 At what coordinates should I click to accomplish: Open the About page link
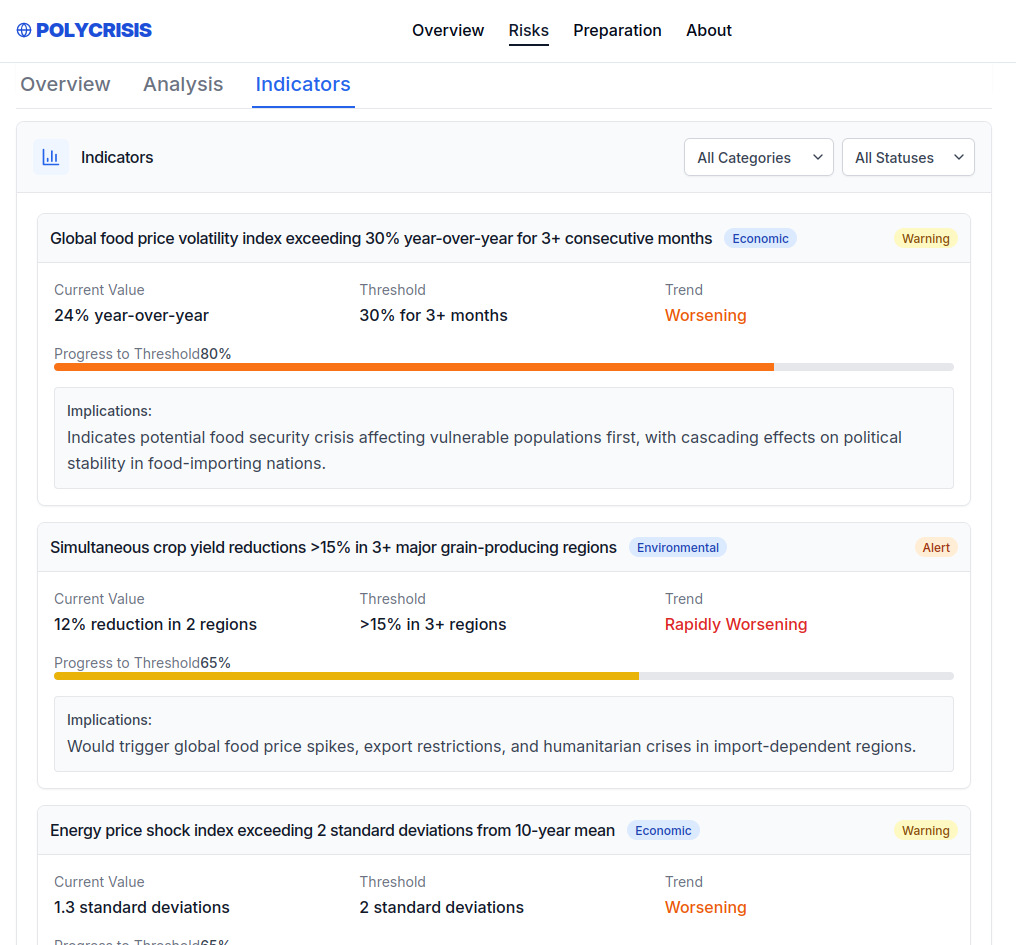708,30
